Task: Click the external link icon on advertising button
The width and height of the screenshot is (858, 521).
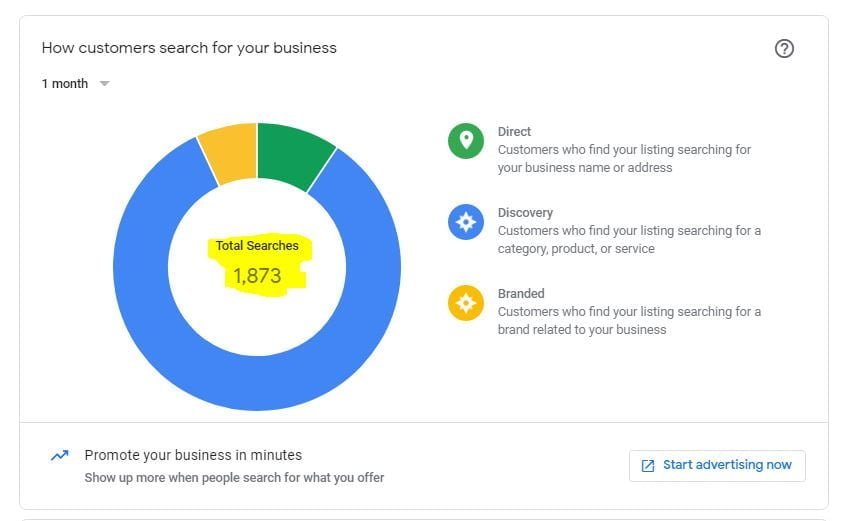Action: click(648, 465)
